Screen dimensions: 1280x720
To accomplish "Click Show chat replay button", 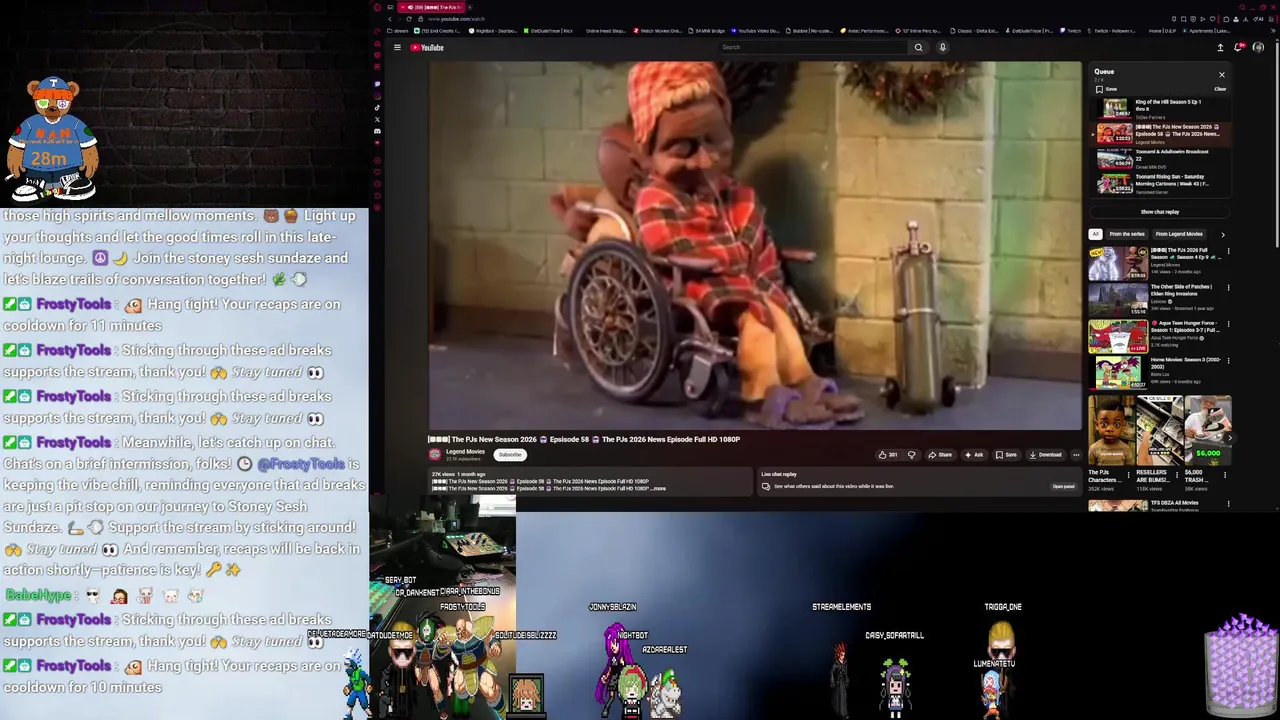I will (1160, 212).
